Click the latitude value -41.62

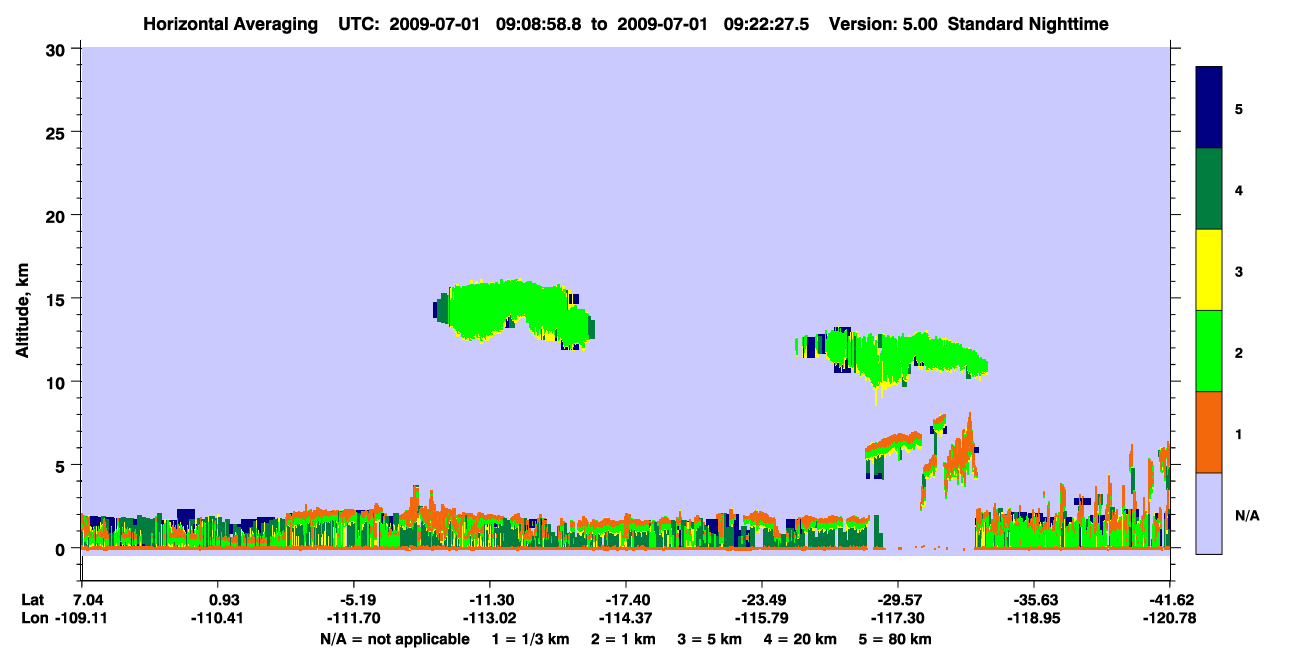pyautogui.click(x=1170, y=600)
